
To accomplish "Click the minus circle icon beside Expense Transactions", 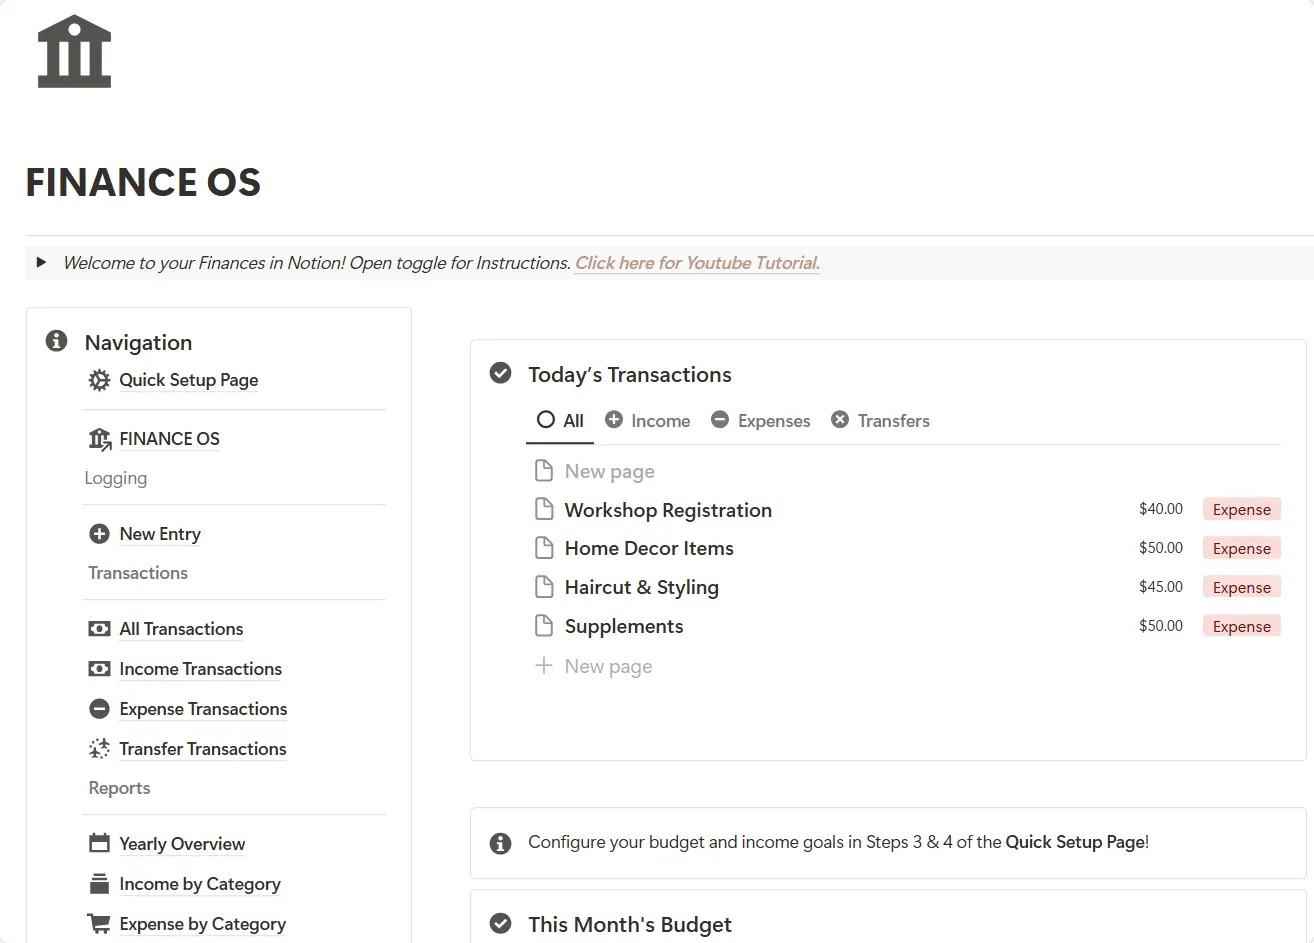I will [x=99, y=709].
